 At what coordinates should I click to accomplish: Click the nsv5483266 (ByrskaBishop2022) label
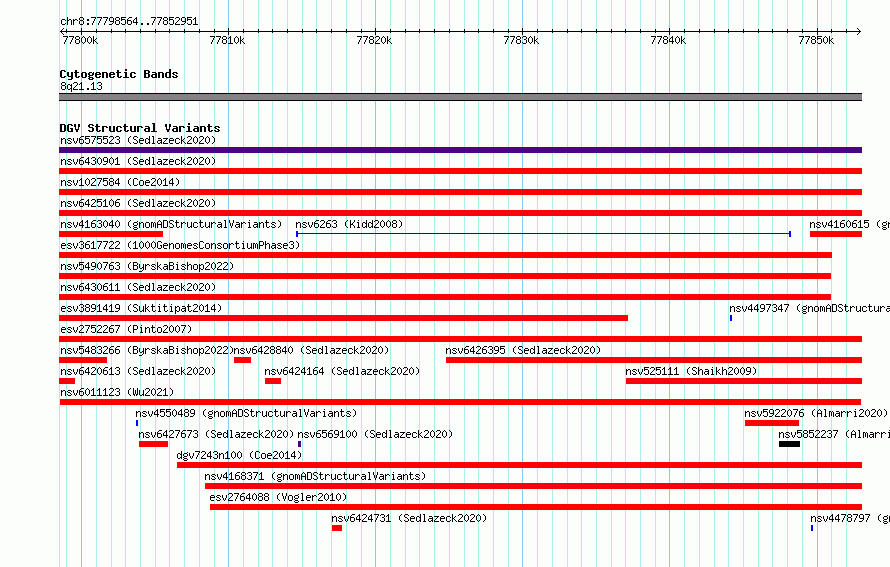[147, 350]
